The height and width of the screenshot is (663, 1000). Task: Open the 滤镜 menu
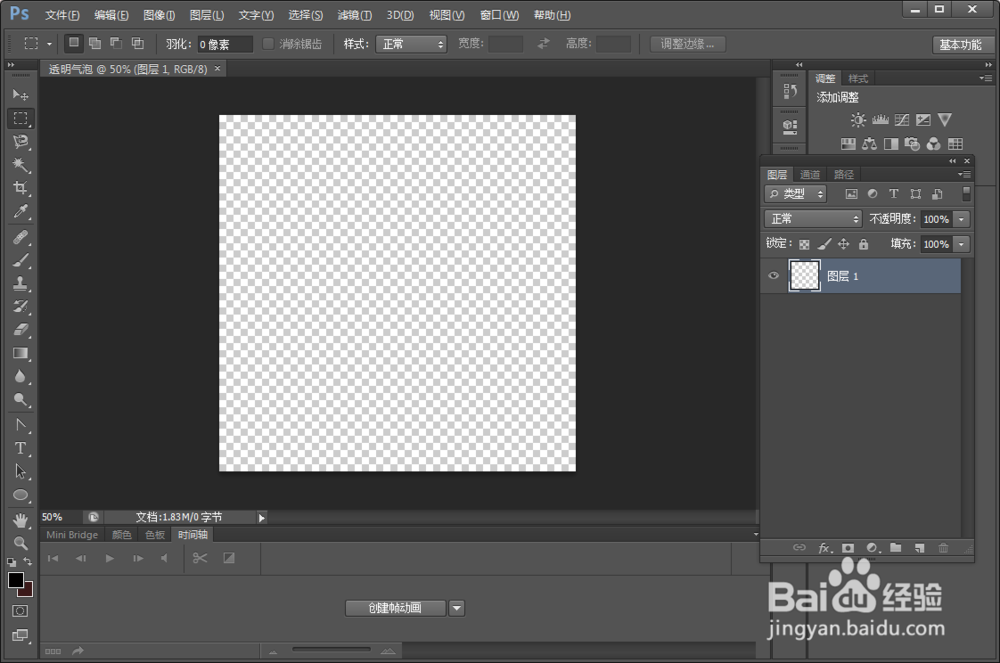pyautogui.click(x=354, y=15)
